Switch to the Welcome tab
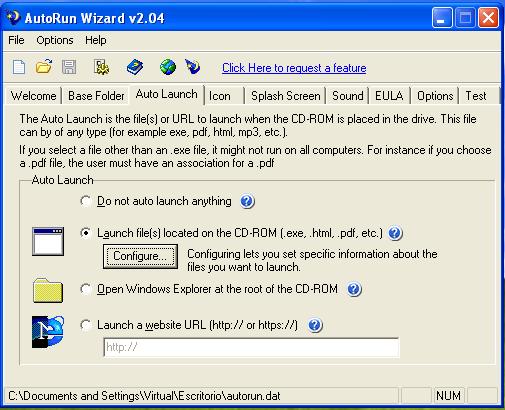The width and height of the screenshot is (505, 410). (x=33, y=96)
